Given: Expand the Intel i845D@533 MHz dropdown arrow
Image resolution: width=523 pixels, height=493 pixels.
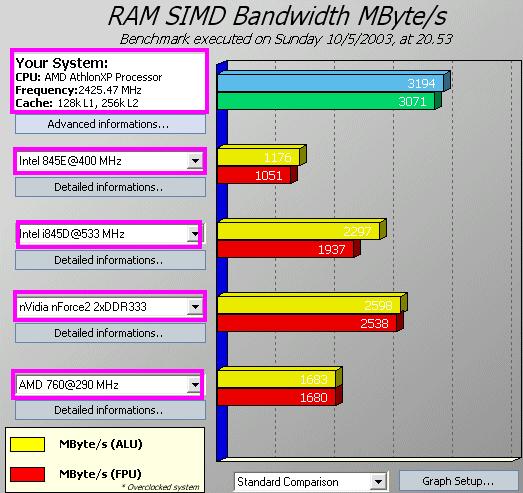Looking at the screenshot, I should click(x=194, y=234).
